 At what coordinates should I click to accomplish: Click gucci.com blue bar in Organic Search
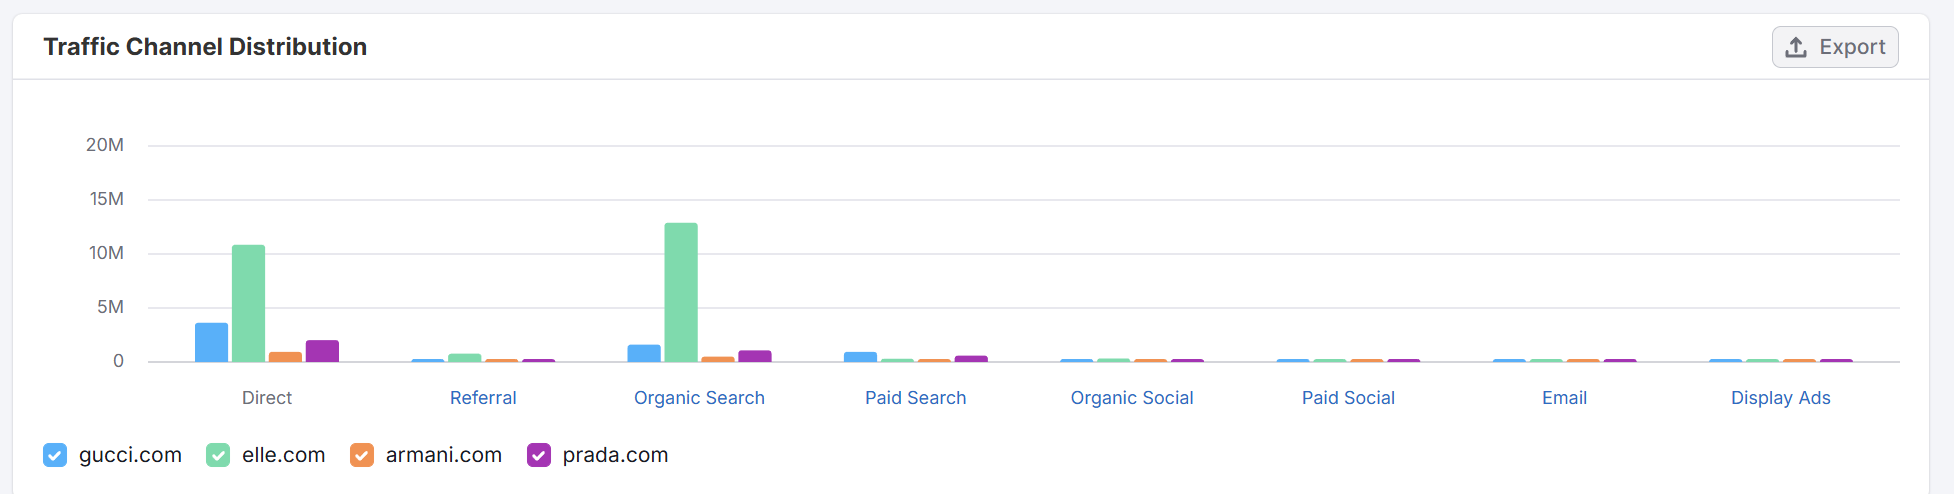click(x=644, y=353)
